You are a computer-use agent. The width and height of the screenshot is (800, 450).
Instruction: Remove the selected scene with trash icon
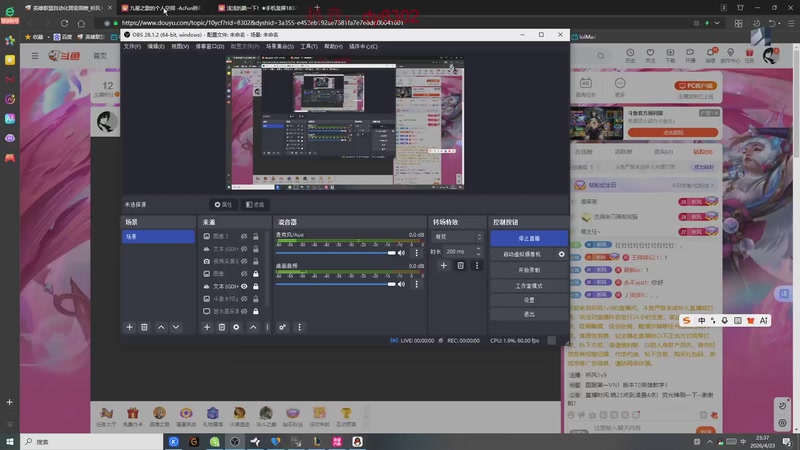(x=144, y=327)
